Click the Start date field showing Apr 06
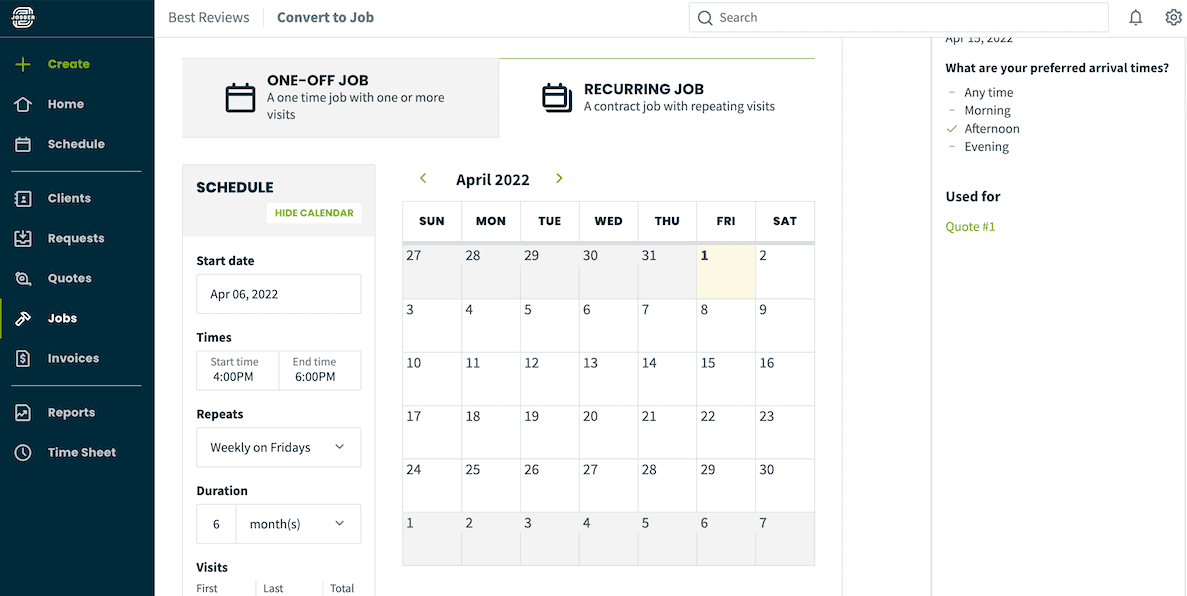1187x596 pixels. [x=278, y=293]
